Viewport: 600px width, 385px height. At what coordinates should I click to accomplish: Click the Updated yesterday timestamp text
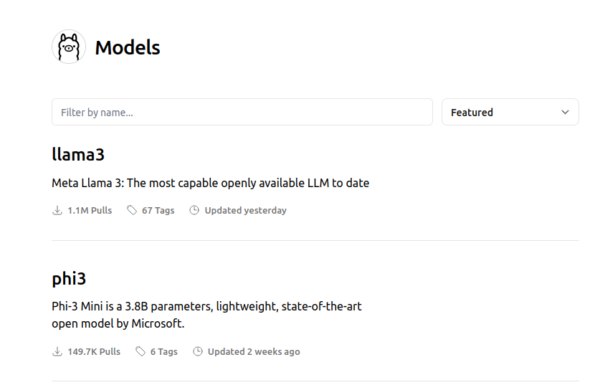click(x=245, y=210)
